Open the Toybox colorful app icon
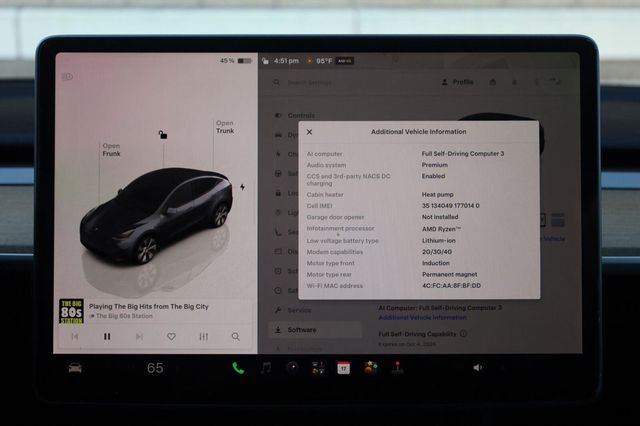Viewport: 640px width, 426px height. click(371, 367)
